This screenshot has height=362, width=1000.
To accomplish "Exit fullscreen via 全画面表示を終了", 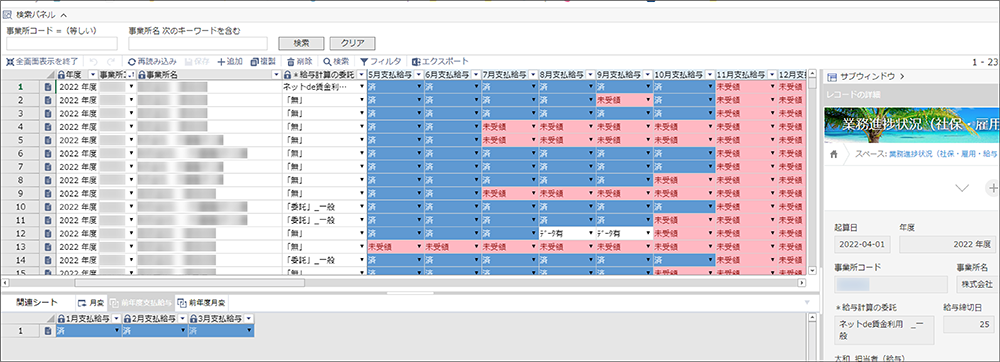I will (x=42, y=62).
